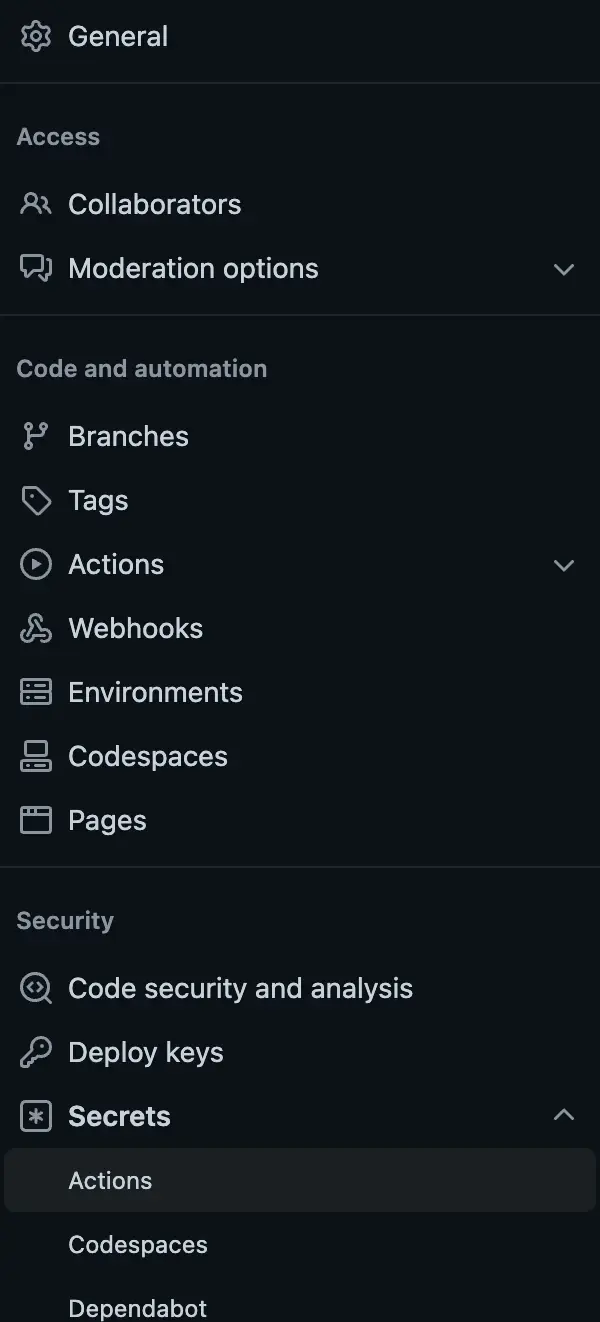This screenshot has height=1322, width=600.
Task: Expand the Moderation options chevron
Action: pos(564,269)
